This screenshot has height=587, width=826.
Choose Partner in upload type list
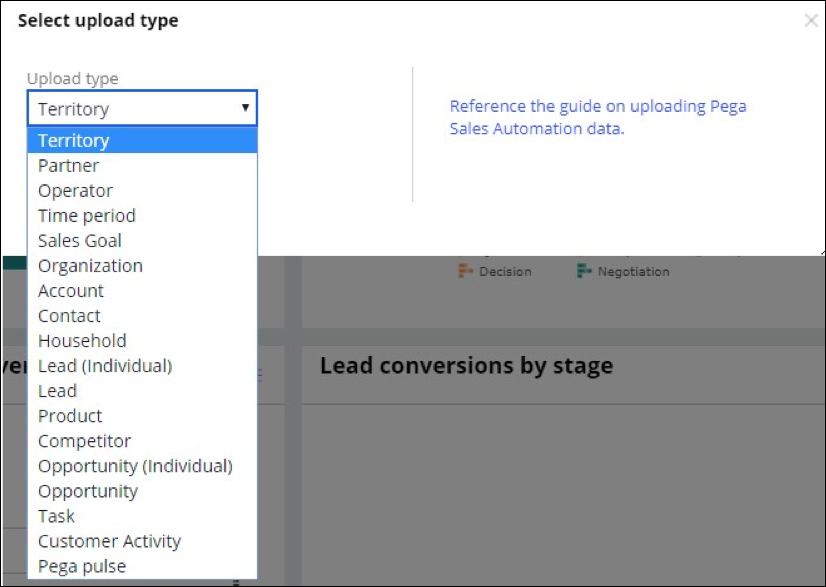[x=68, y=166]
